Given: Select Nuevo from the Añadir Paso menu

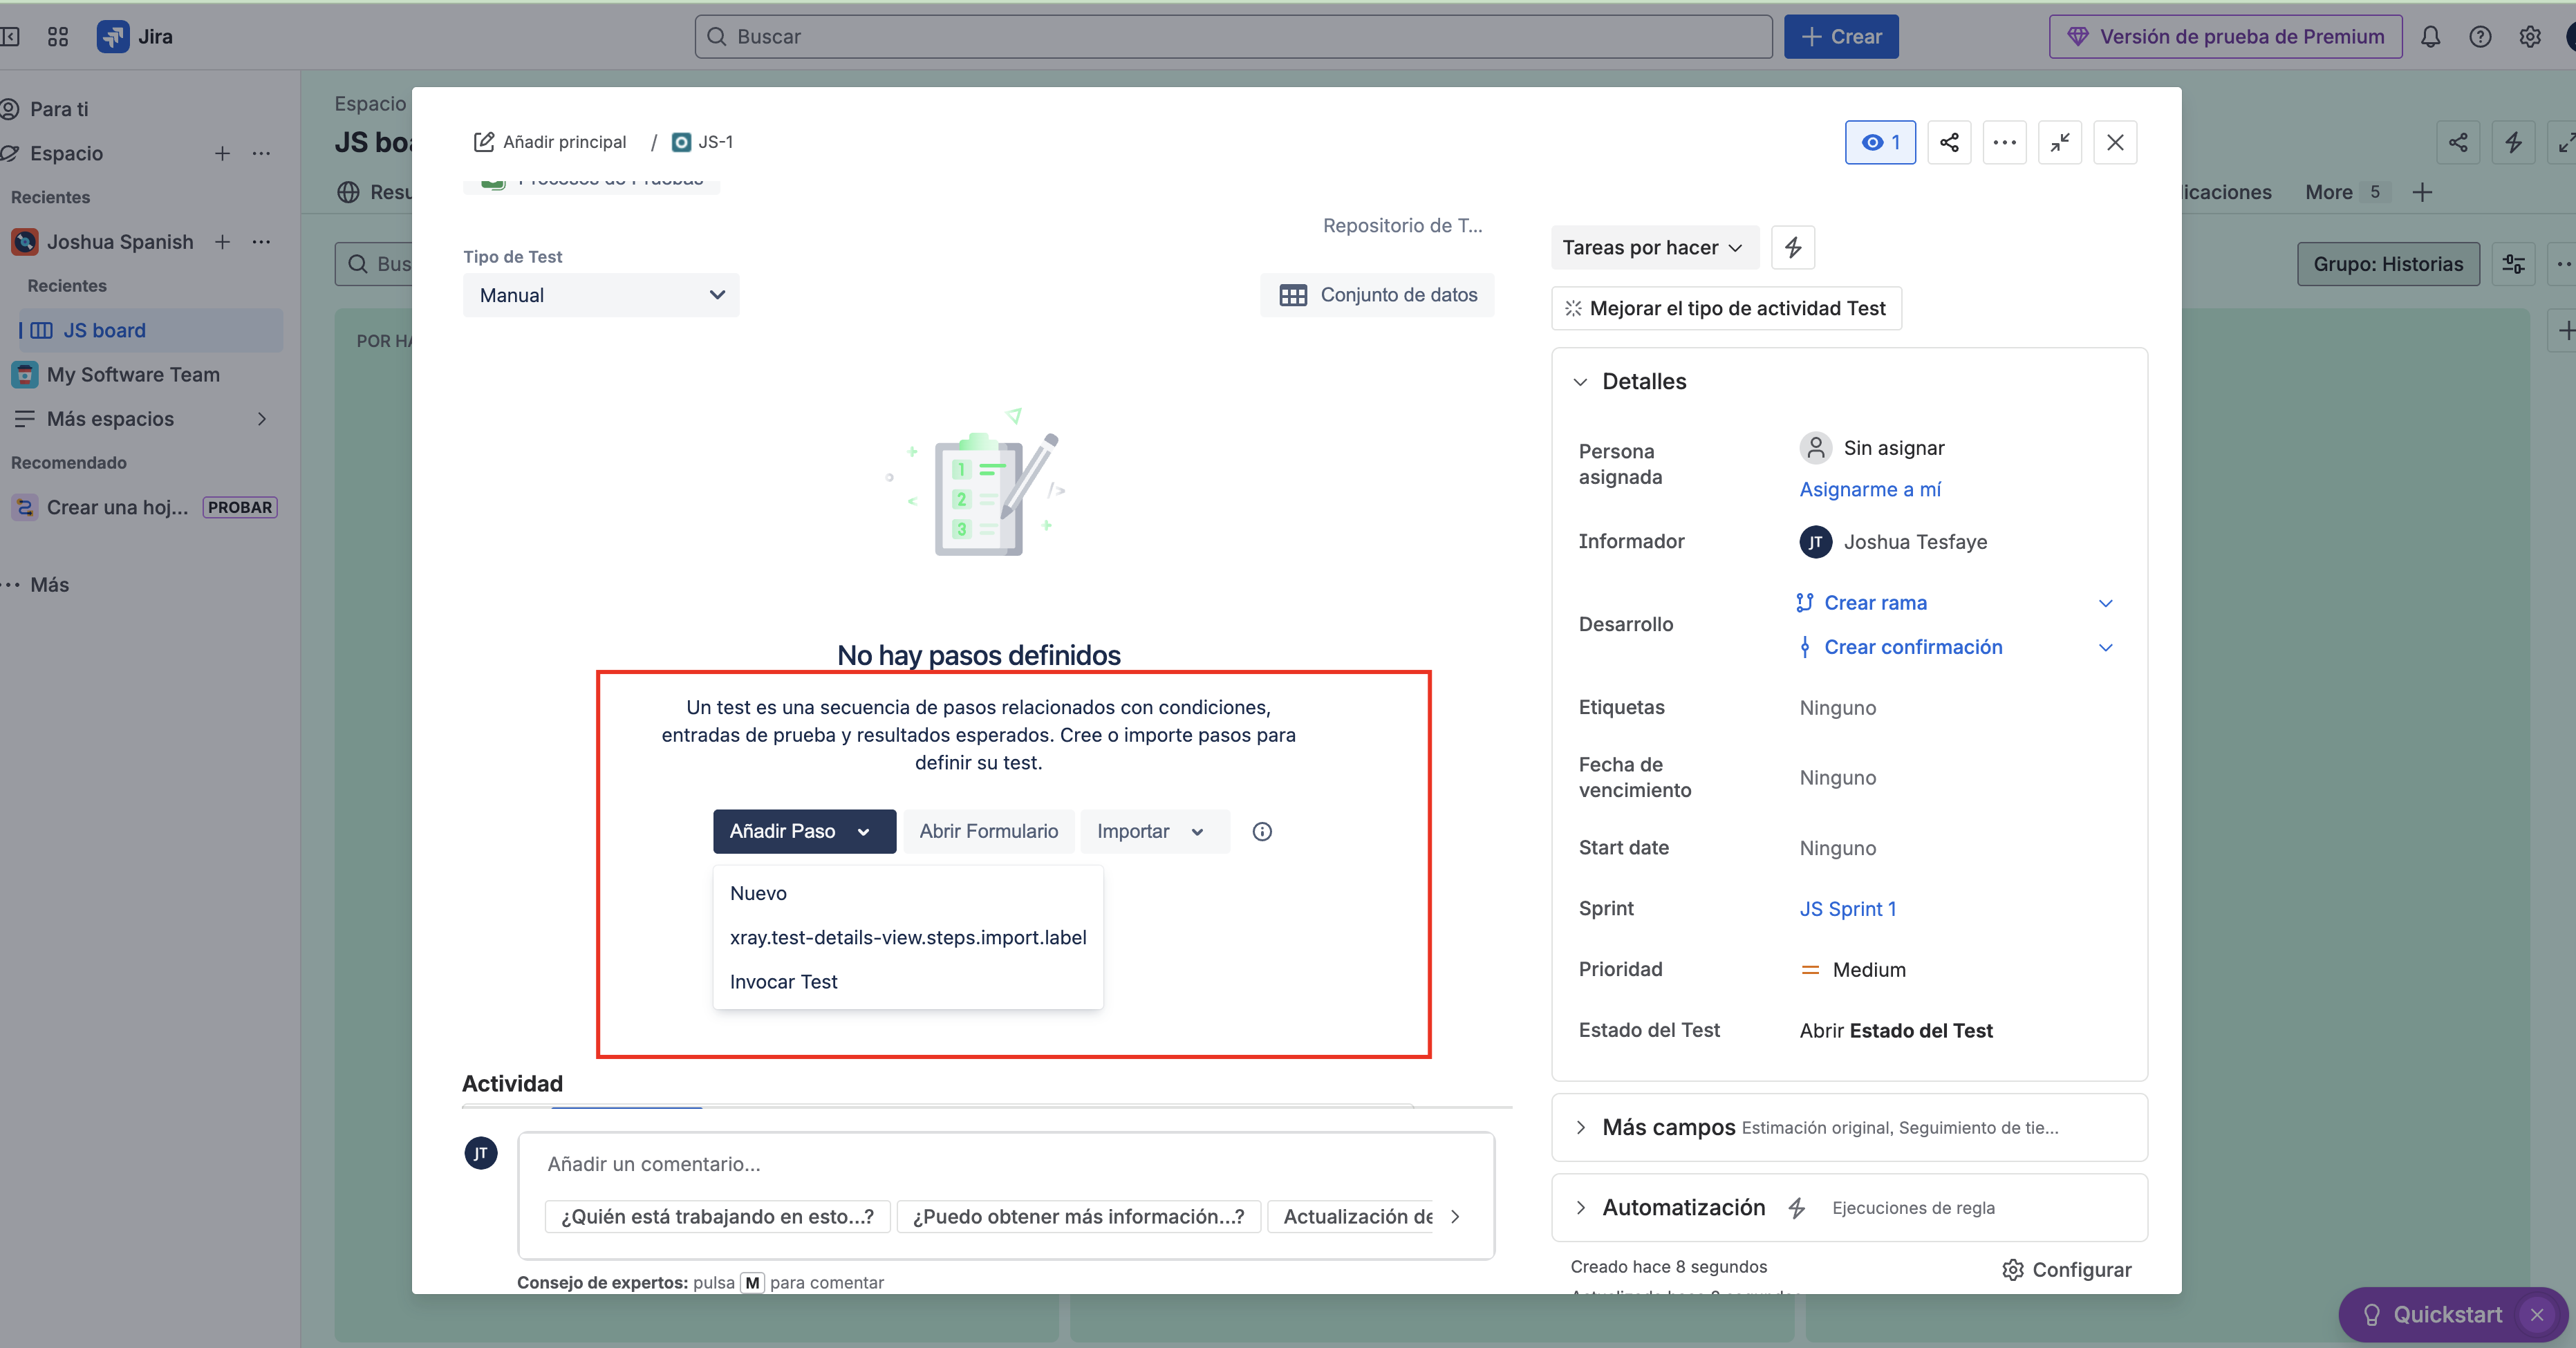Looking at the screenshot, I should [758, 893].
